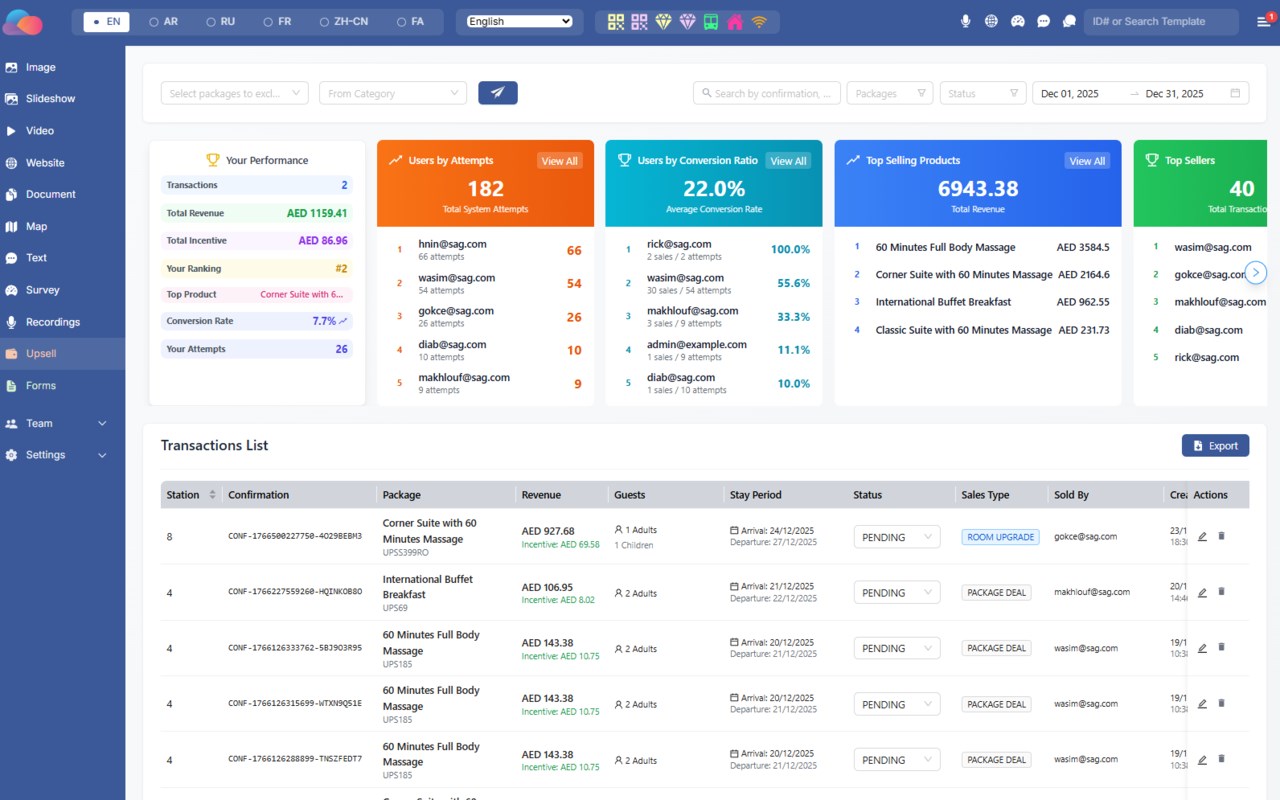
Task: Export the Transactions List
Action: (1215, 446)
